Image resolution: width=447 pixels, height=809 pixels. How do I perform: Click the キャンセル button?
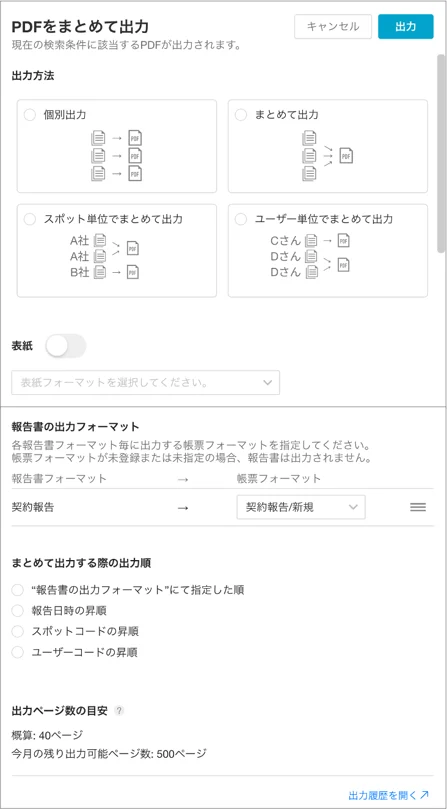pyautogui.click(x=333, y=26)
